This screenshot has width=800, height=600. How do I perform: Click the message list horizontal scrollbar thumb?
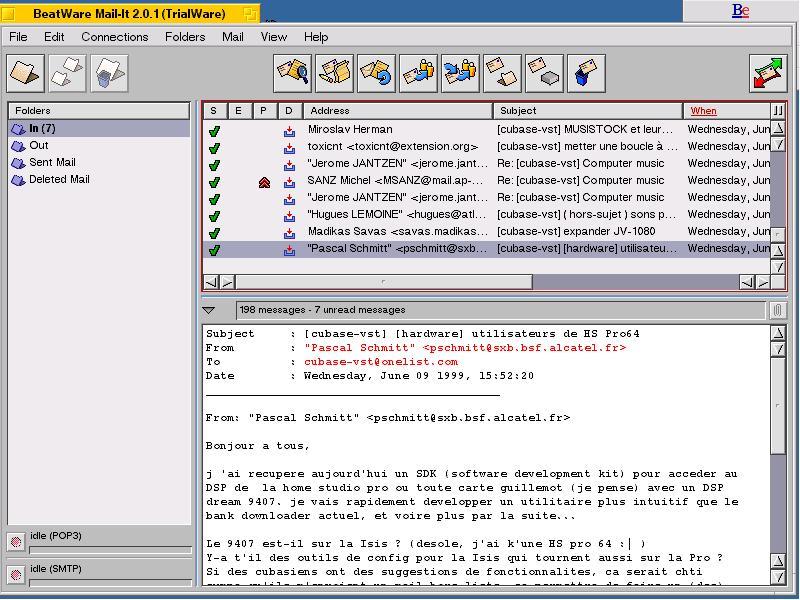tap(384, 282)
